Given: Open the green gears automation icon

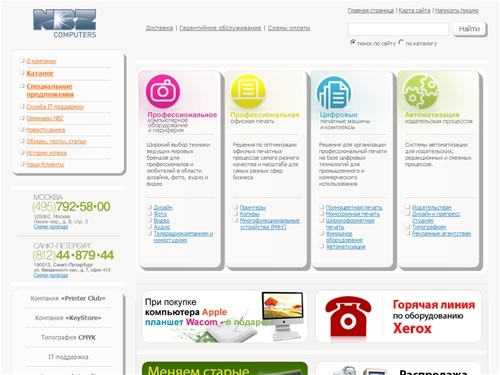Looking at the screenshot, I should [x=420, y=91].
